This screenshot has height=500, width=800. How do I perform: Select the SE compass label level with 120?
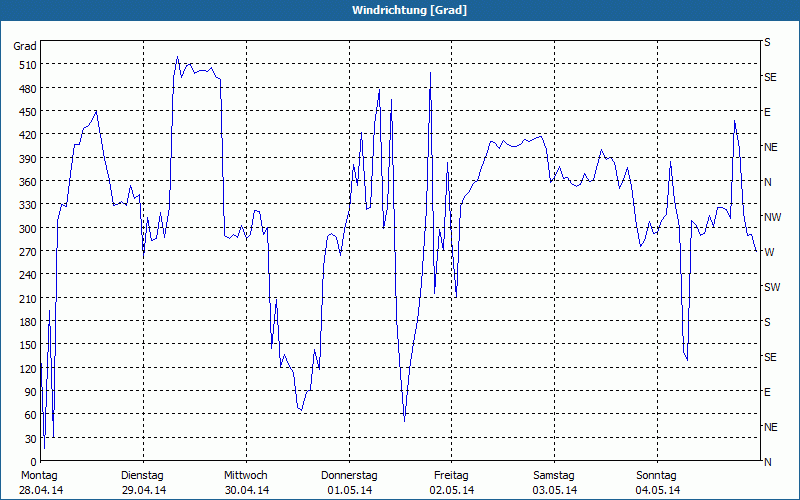770,357
